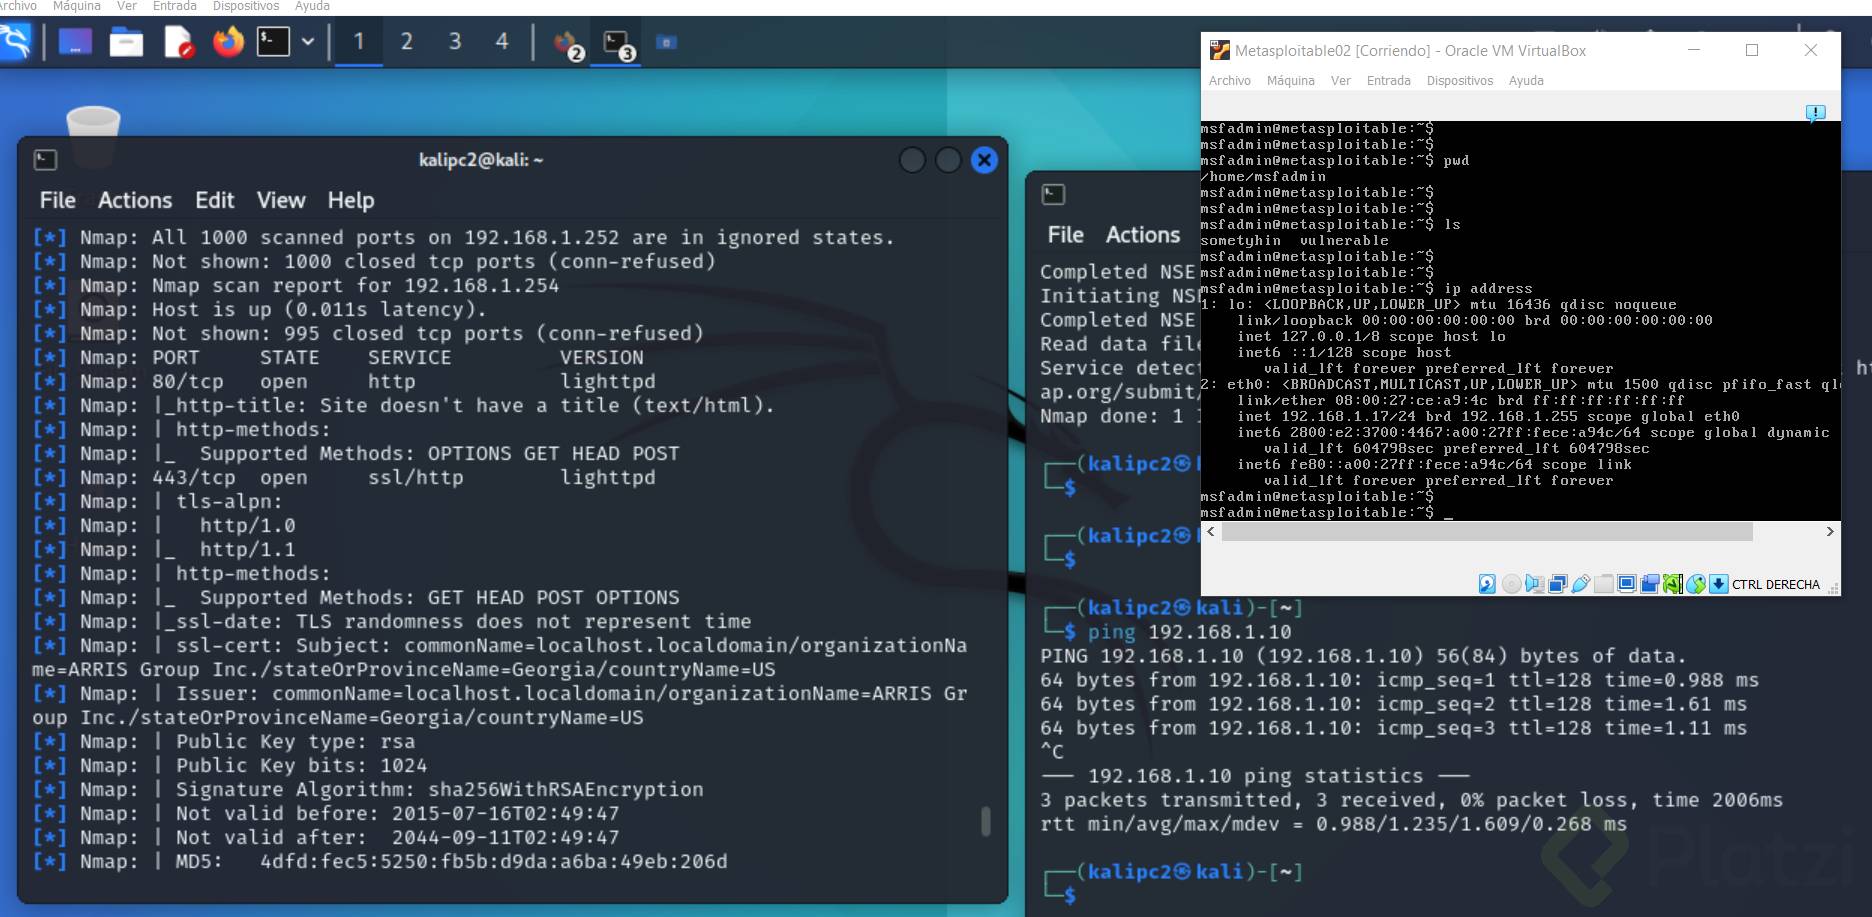The height and width of the screenshot is (917, 1872).
Task: Click the kalipc2@kali terminal scrollbar thumb
Action: (x=986, y=821)
